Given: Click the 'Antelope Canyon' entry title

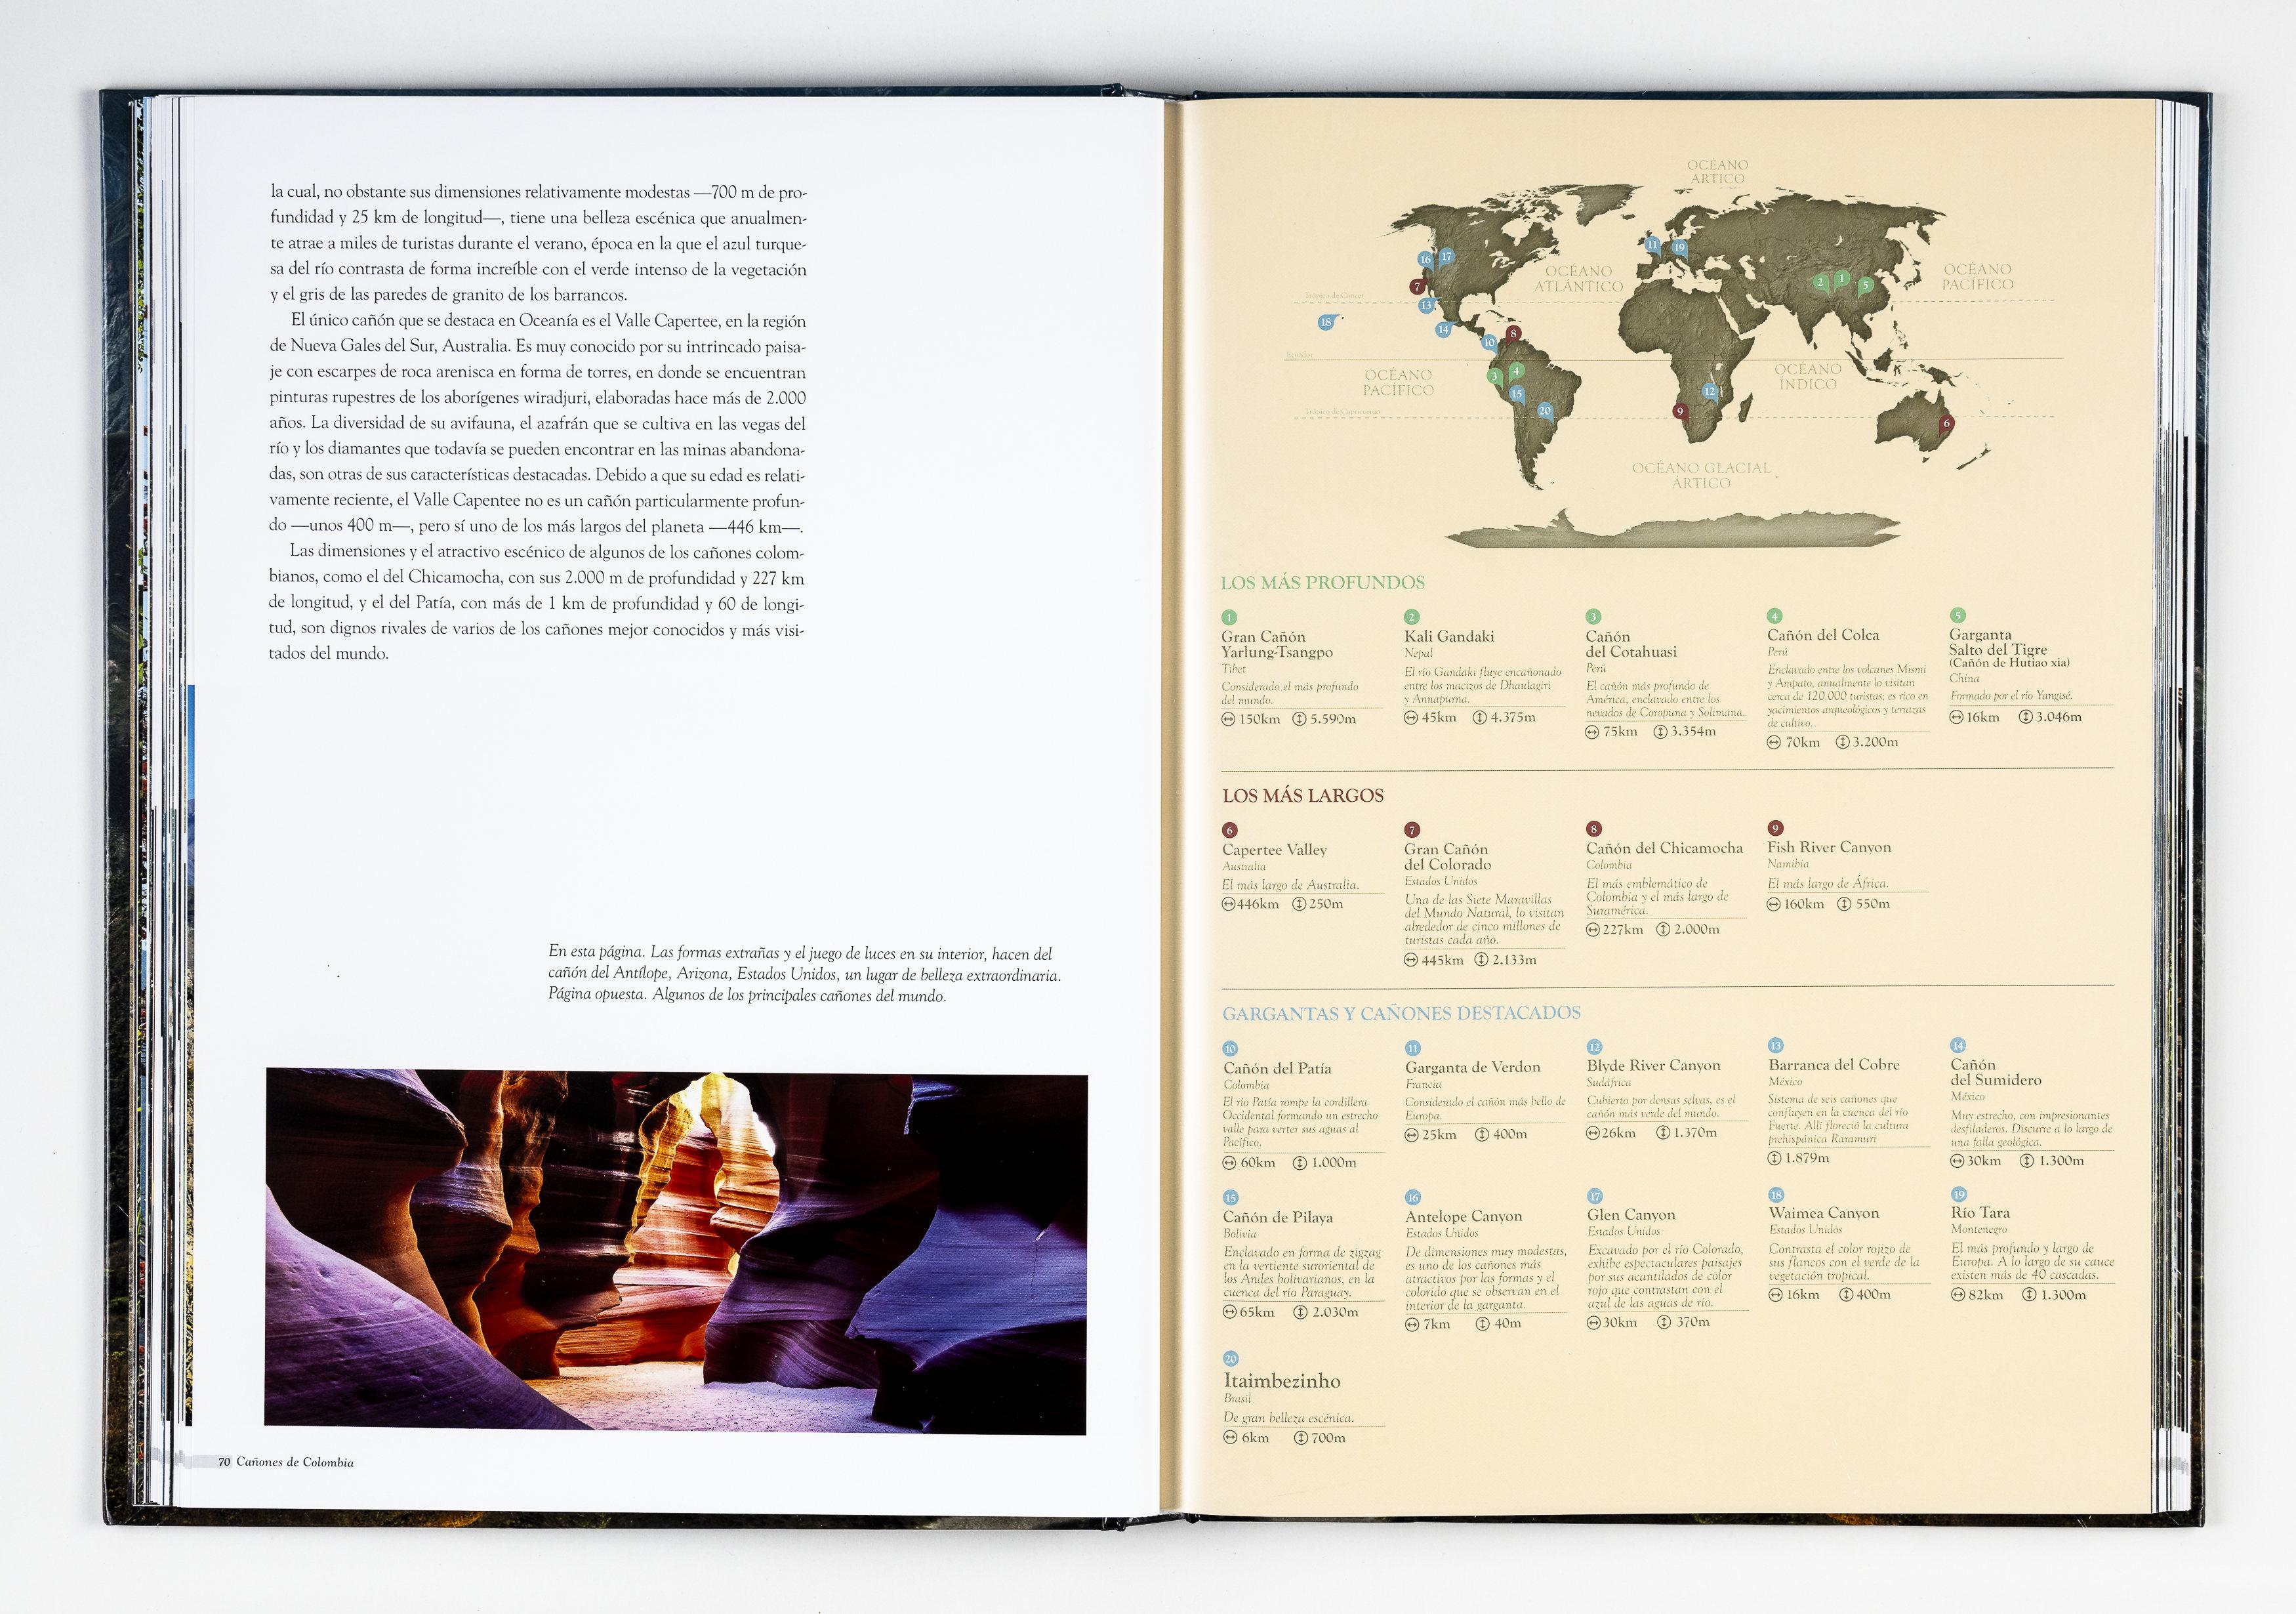Looking at the screenshot, I should pos(1463,1216).
